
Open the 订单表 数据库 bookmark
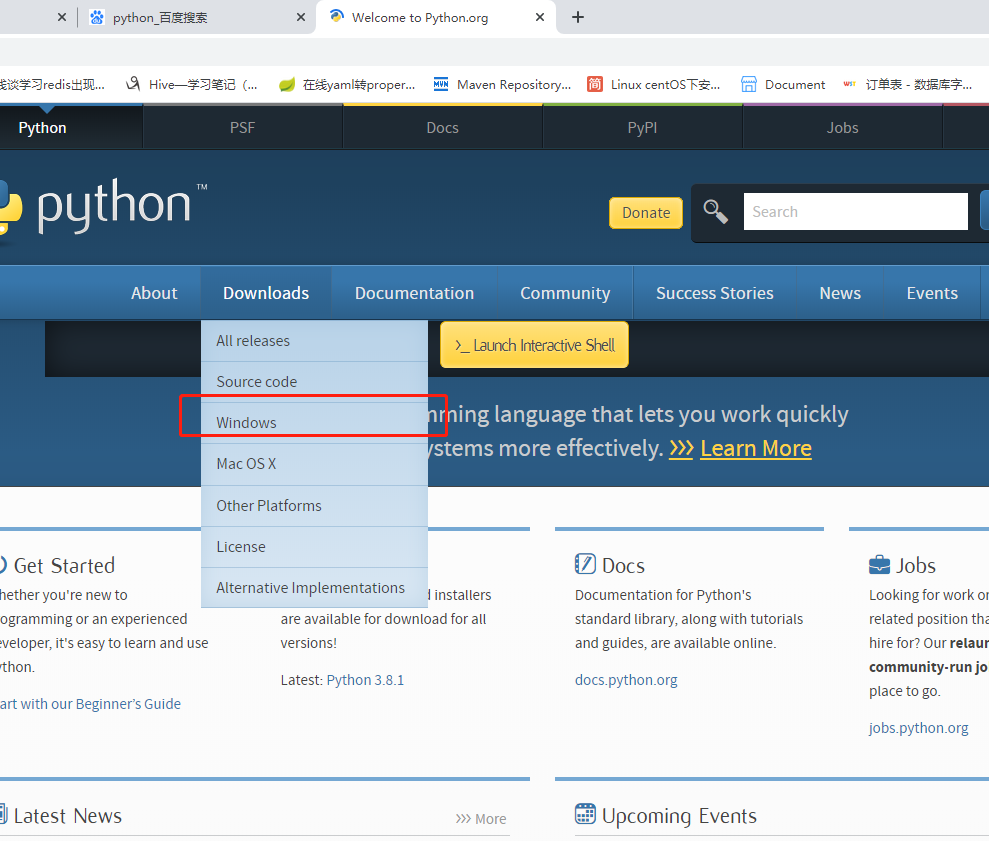point(908,85)
